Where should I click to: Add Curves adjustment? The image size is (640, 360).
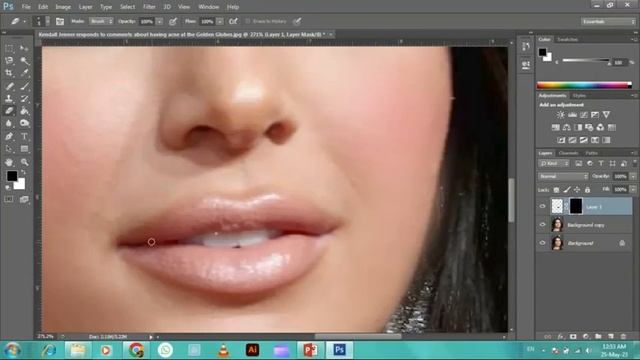coord(584,115)
